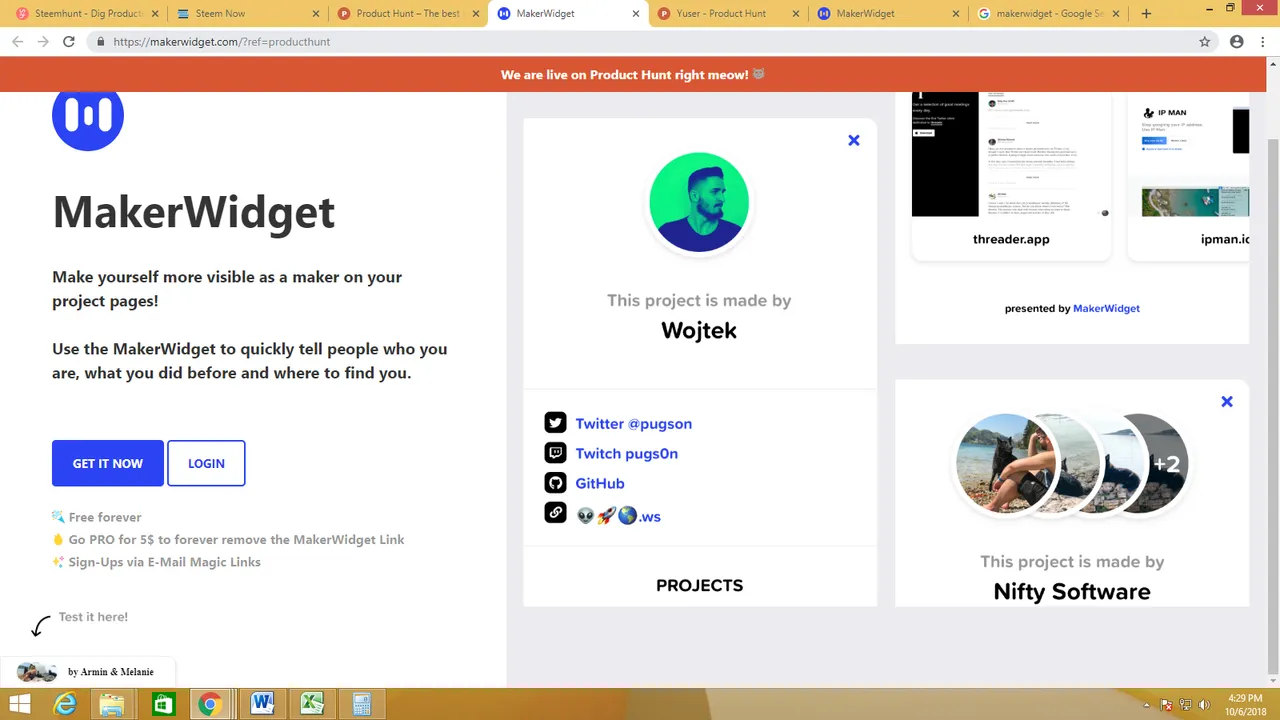This screenshot has width=1280, height=720.
Task: Open the MakerWidget link after presented by
Action: [x=1106, y=308]
